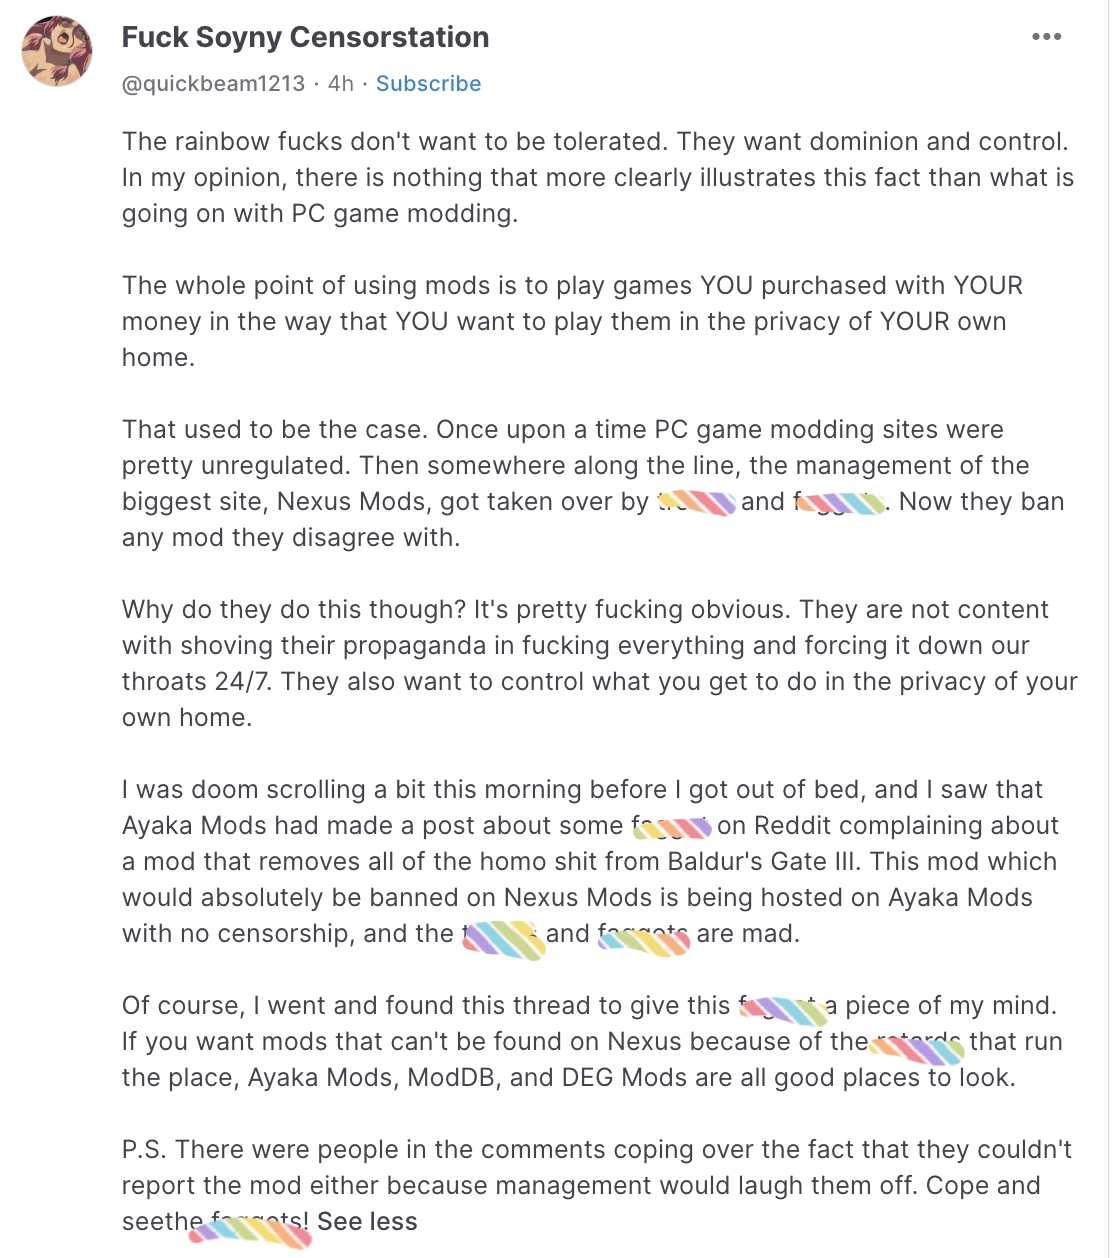Viewport: 1120px width, 1258px height.
Task: Click the poster's profile avatar
Action: (57, 51)
